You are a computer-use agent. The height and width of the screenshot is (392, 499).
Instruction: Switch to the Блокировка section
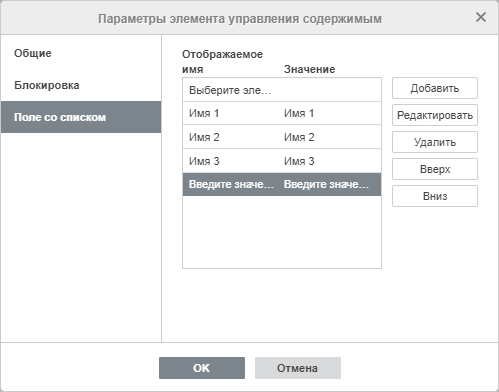81,85
